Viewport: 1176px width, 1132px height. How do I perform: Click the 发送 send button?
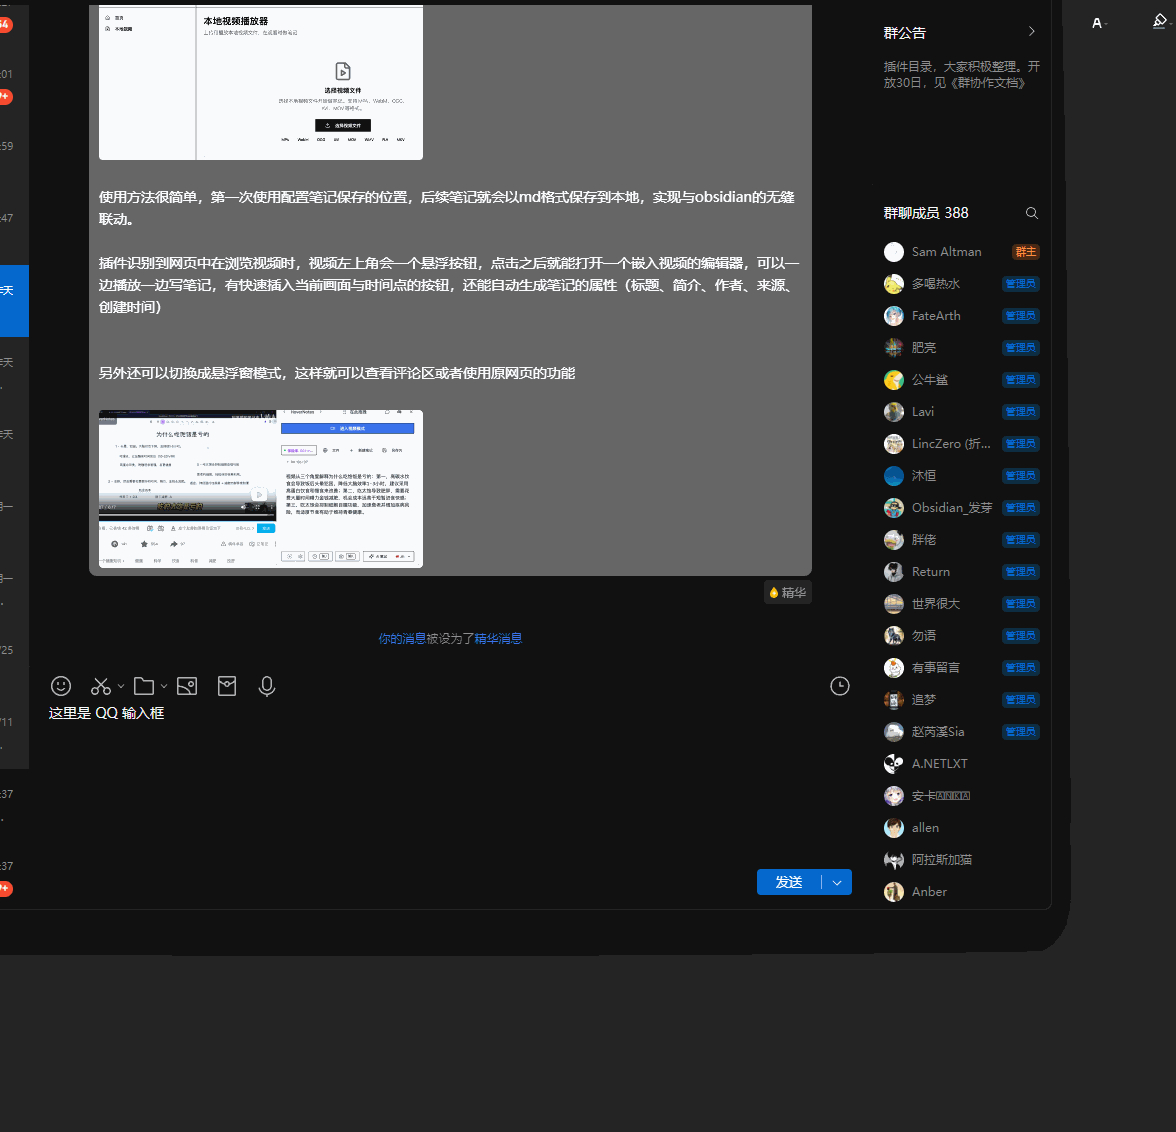(x=789, y=883)
